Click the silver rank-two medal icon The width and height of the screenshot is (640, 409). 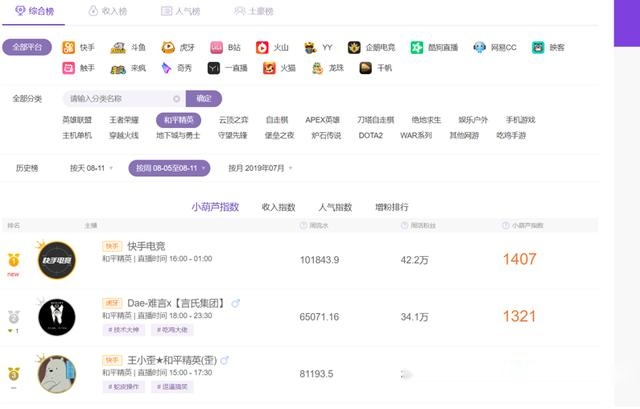[13, 316]
